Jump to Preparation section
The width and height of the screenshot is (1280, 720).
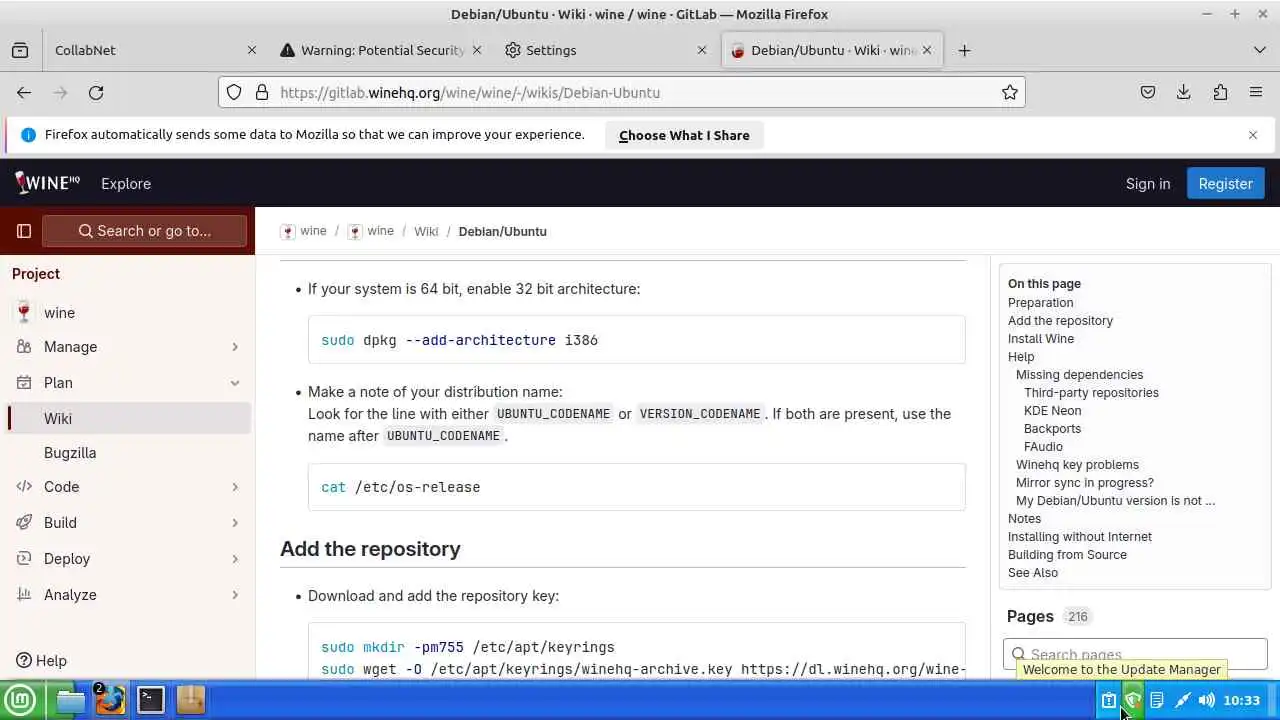pyautogui.click(x=1040, y=303)
